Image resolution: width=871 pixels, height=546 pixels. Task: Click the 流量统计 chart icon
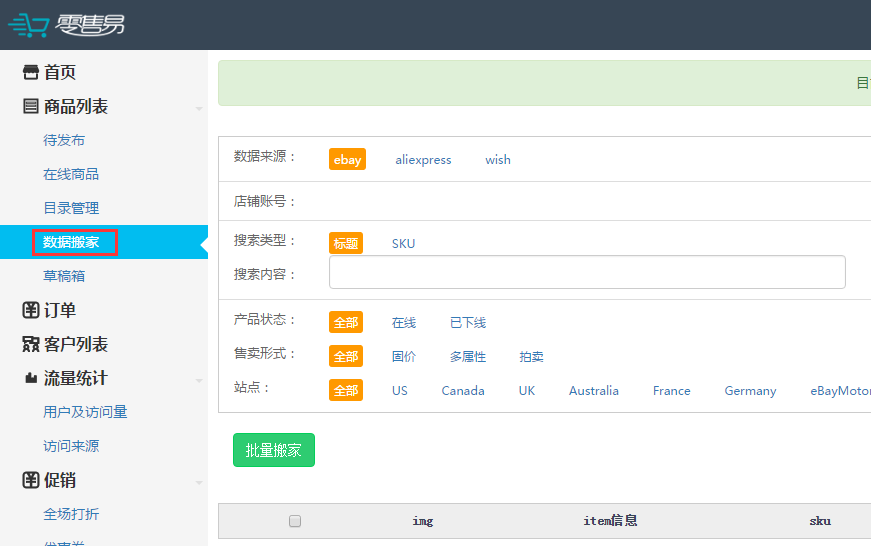(31, 379)
